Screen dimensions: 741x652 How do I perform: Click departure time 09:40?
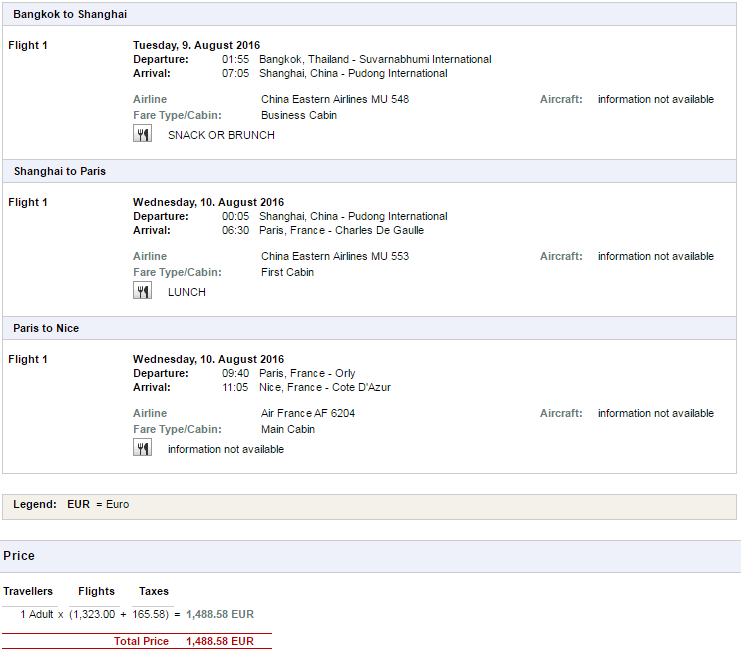pyautogui.click(x=235, y=373)
